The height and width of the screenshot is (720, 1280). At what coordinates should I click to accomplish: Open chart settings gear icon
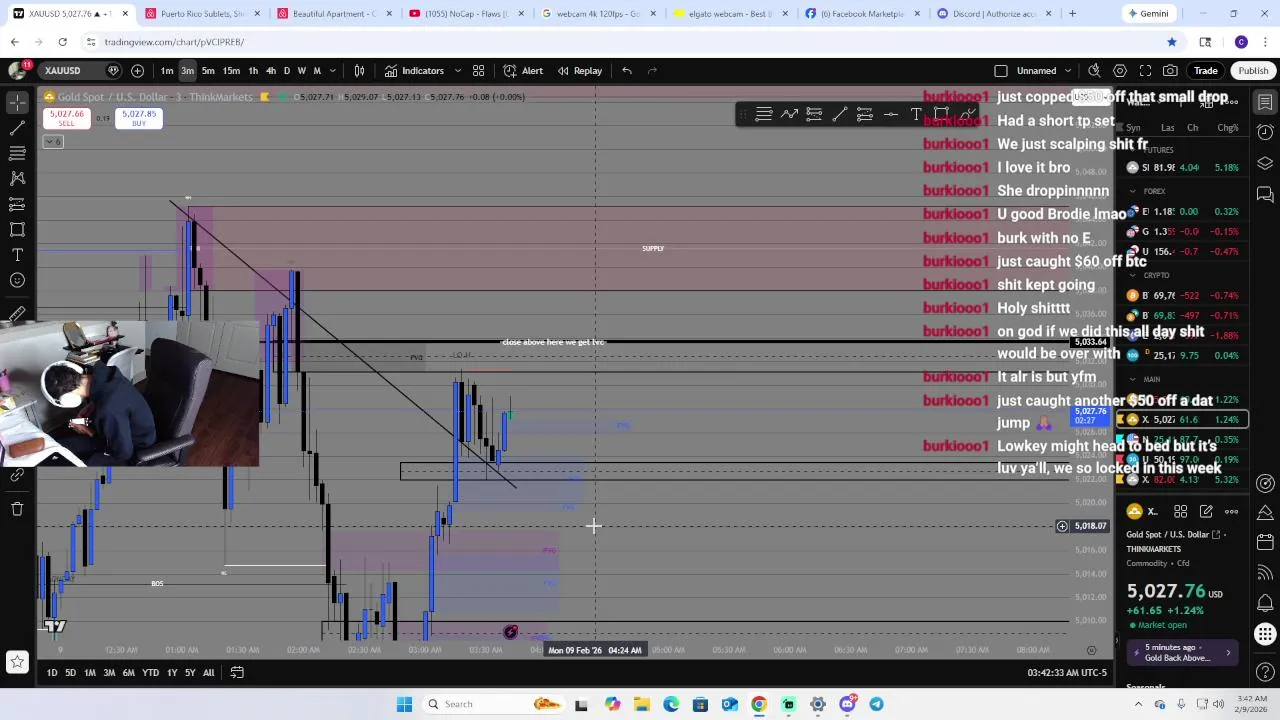1120,71
